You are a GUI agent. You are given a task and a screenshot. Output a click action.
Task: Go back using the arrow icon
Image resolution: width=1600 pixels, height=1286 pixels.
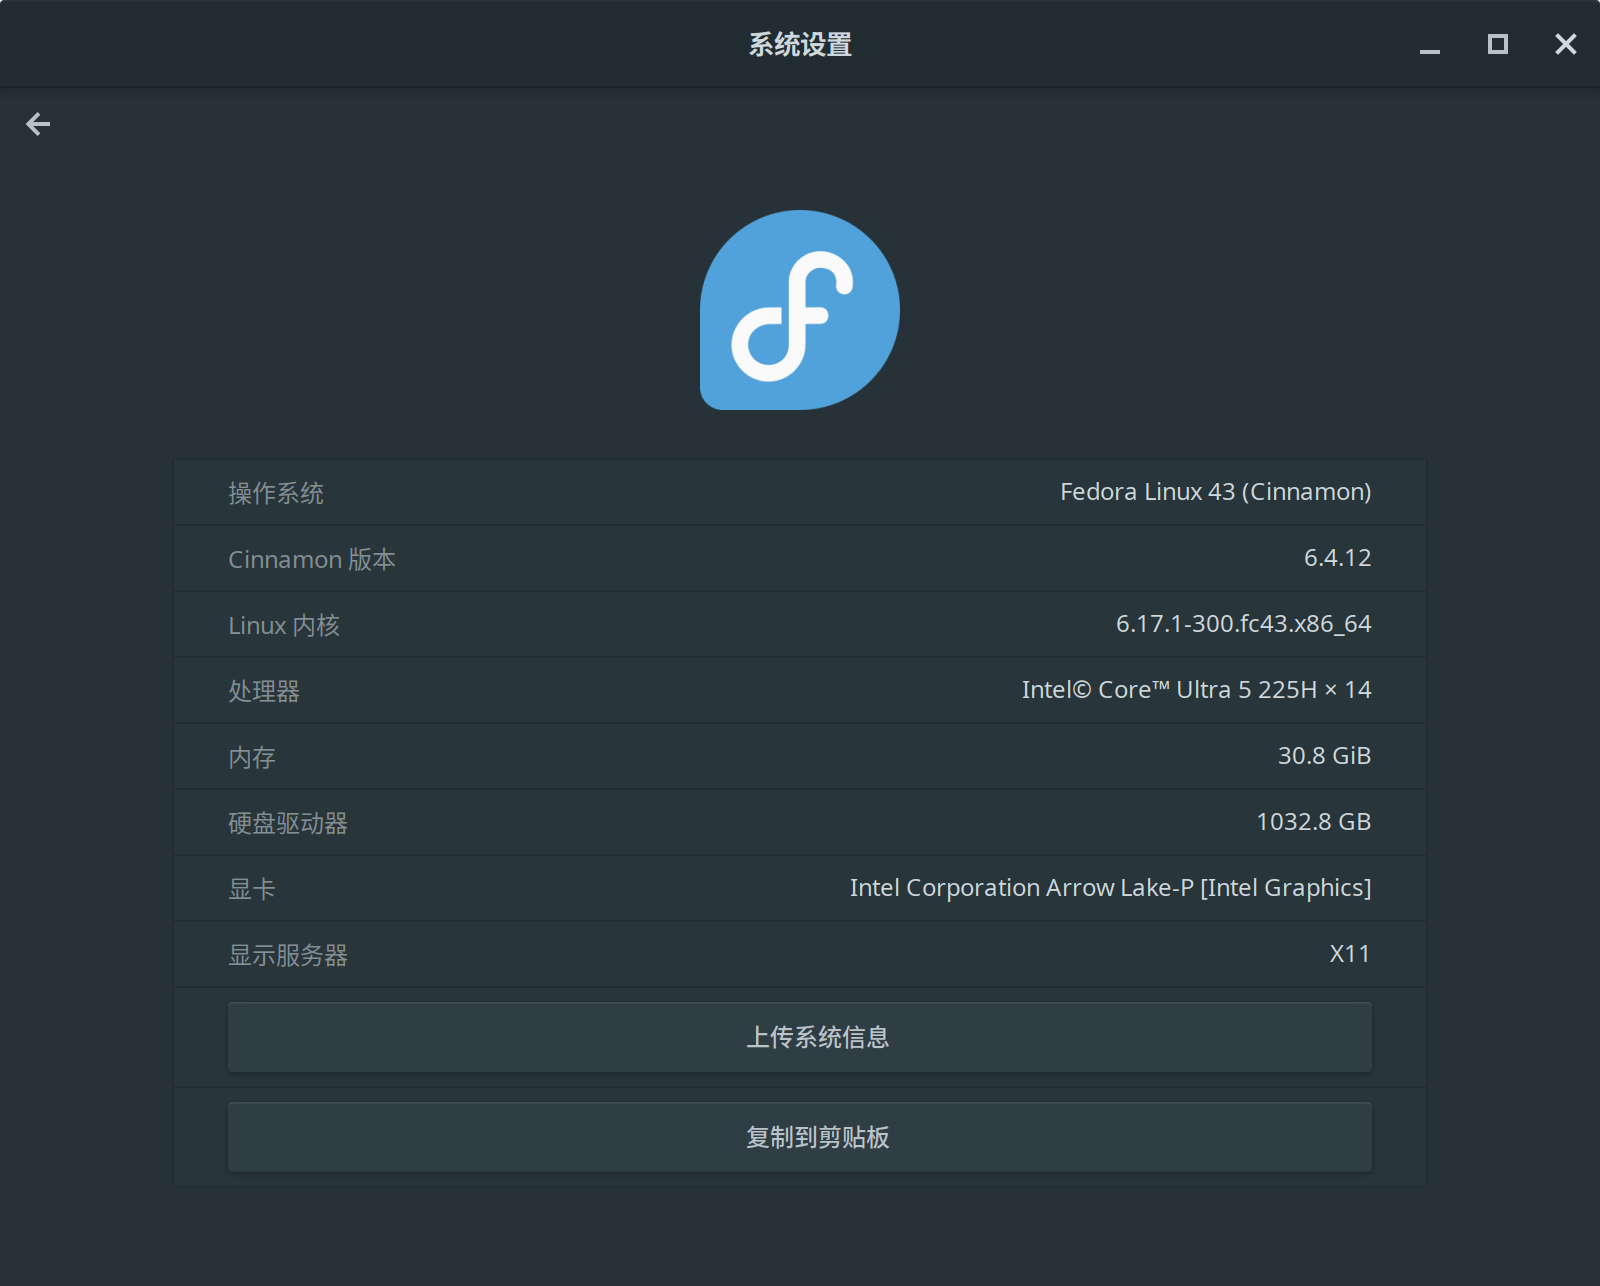pos(38,124)
